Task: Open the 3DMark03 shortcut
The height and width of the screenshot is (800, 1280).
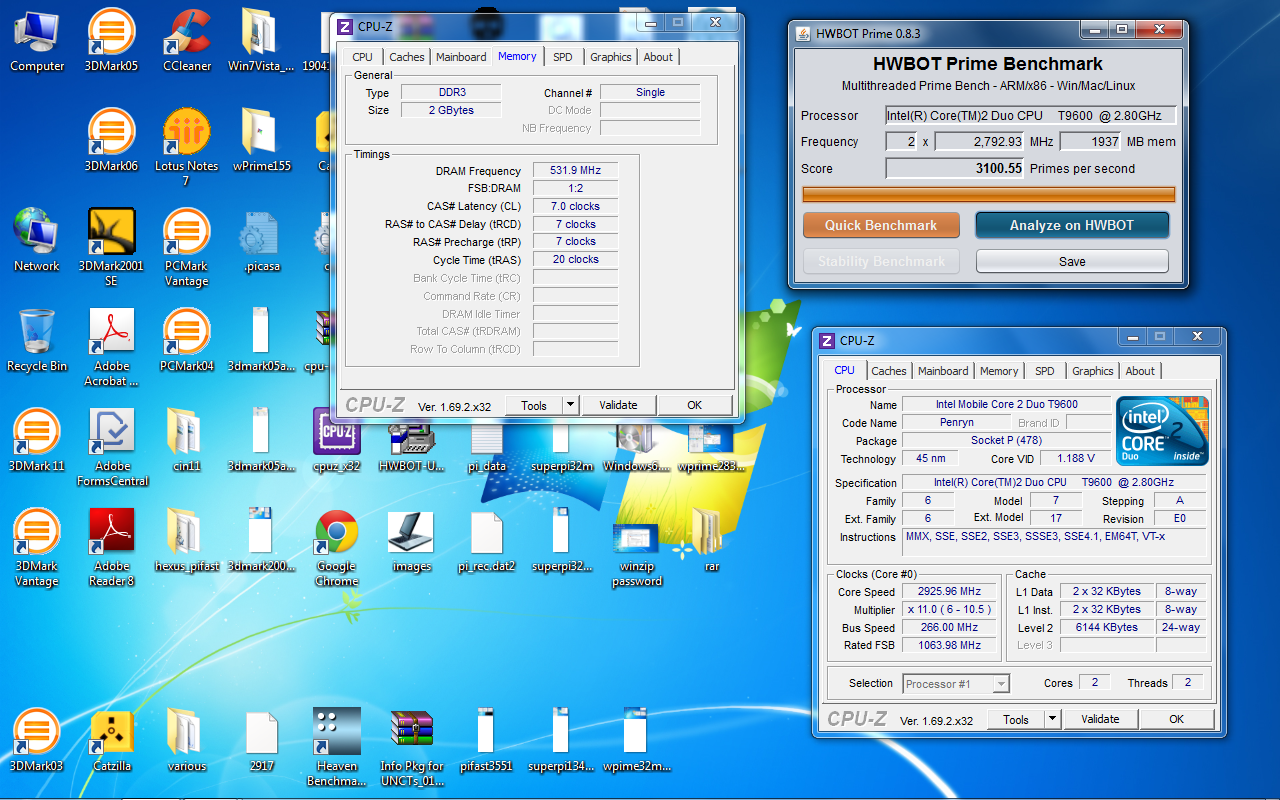Action: [37, 740]
